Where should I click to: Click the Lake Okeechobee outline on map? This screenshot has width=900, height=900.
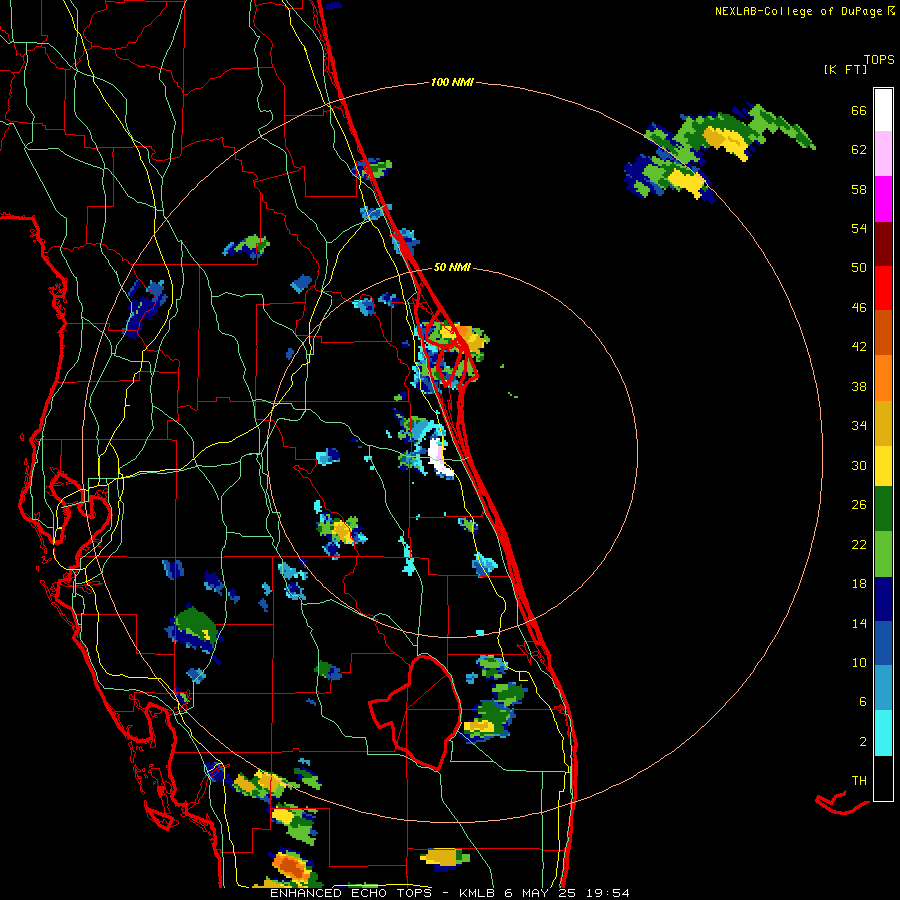pos(417,712)
